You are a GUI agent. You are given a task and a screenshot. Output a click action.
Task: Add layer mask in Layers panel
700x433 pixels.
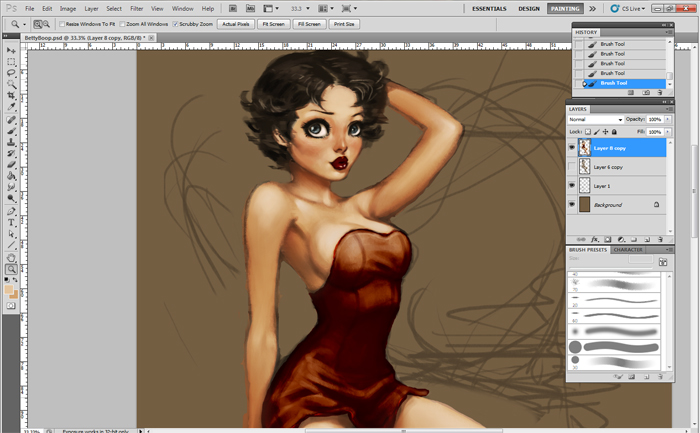coord(608,240)
